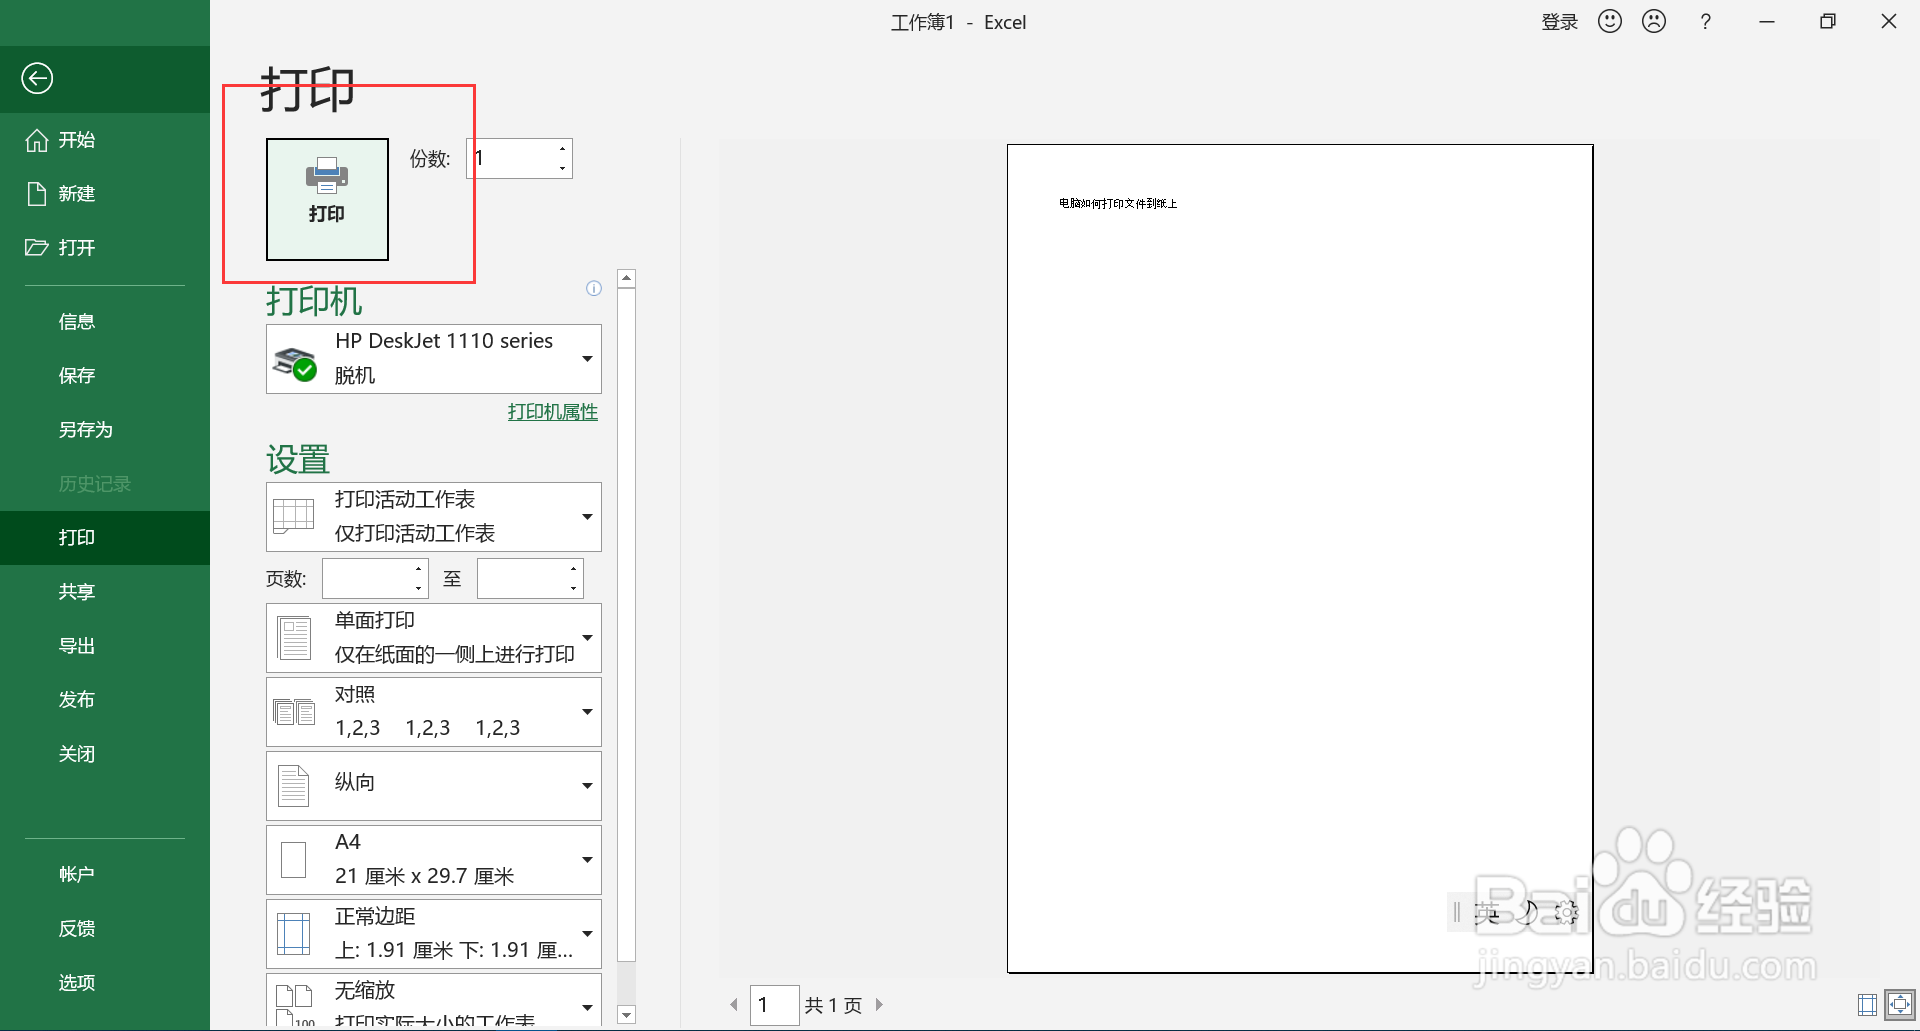This screenshot has height=1031, width=1920.
Task: Click the printer info icon beside 打印机
Action: [594, 288]
